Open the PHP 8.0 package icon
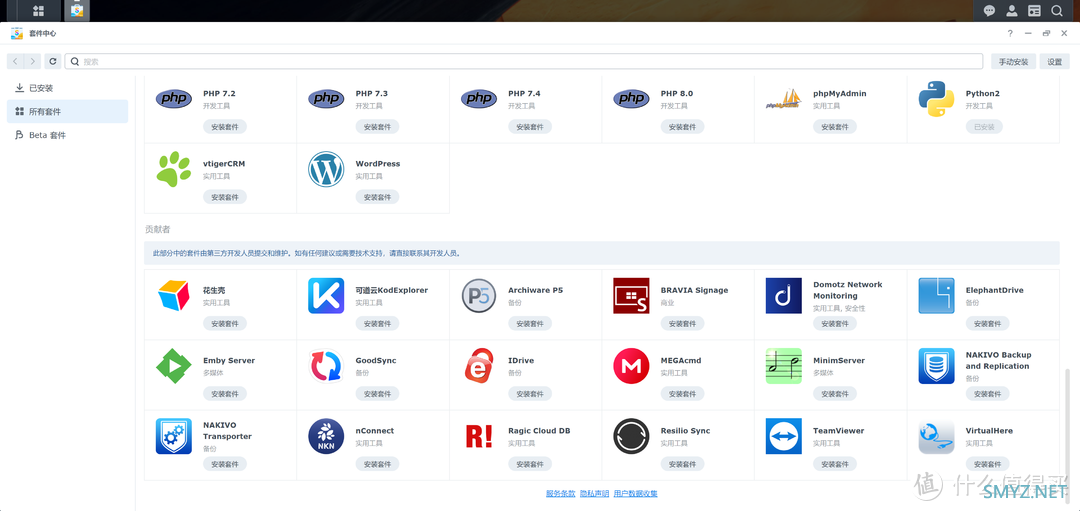The height and width of the screenshot is (511, 1080). (x=631, y=99)
